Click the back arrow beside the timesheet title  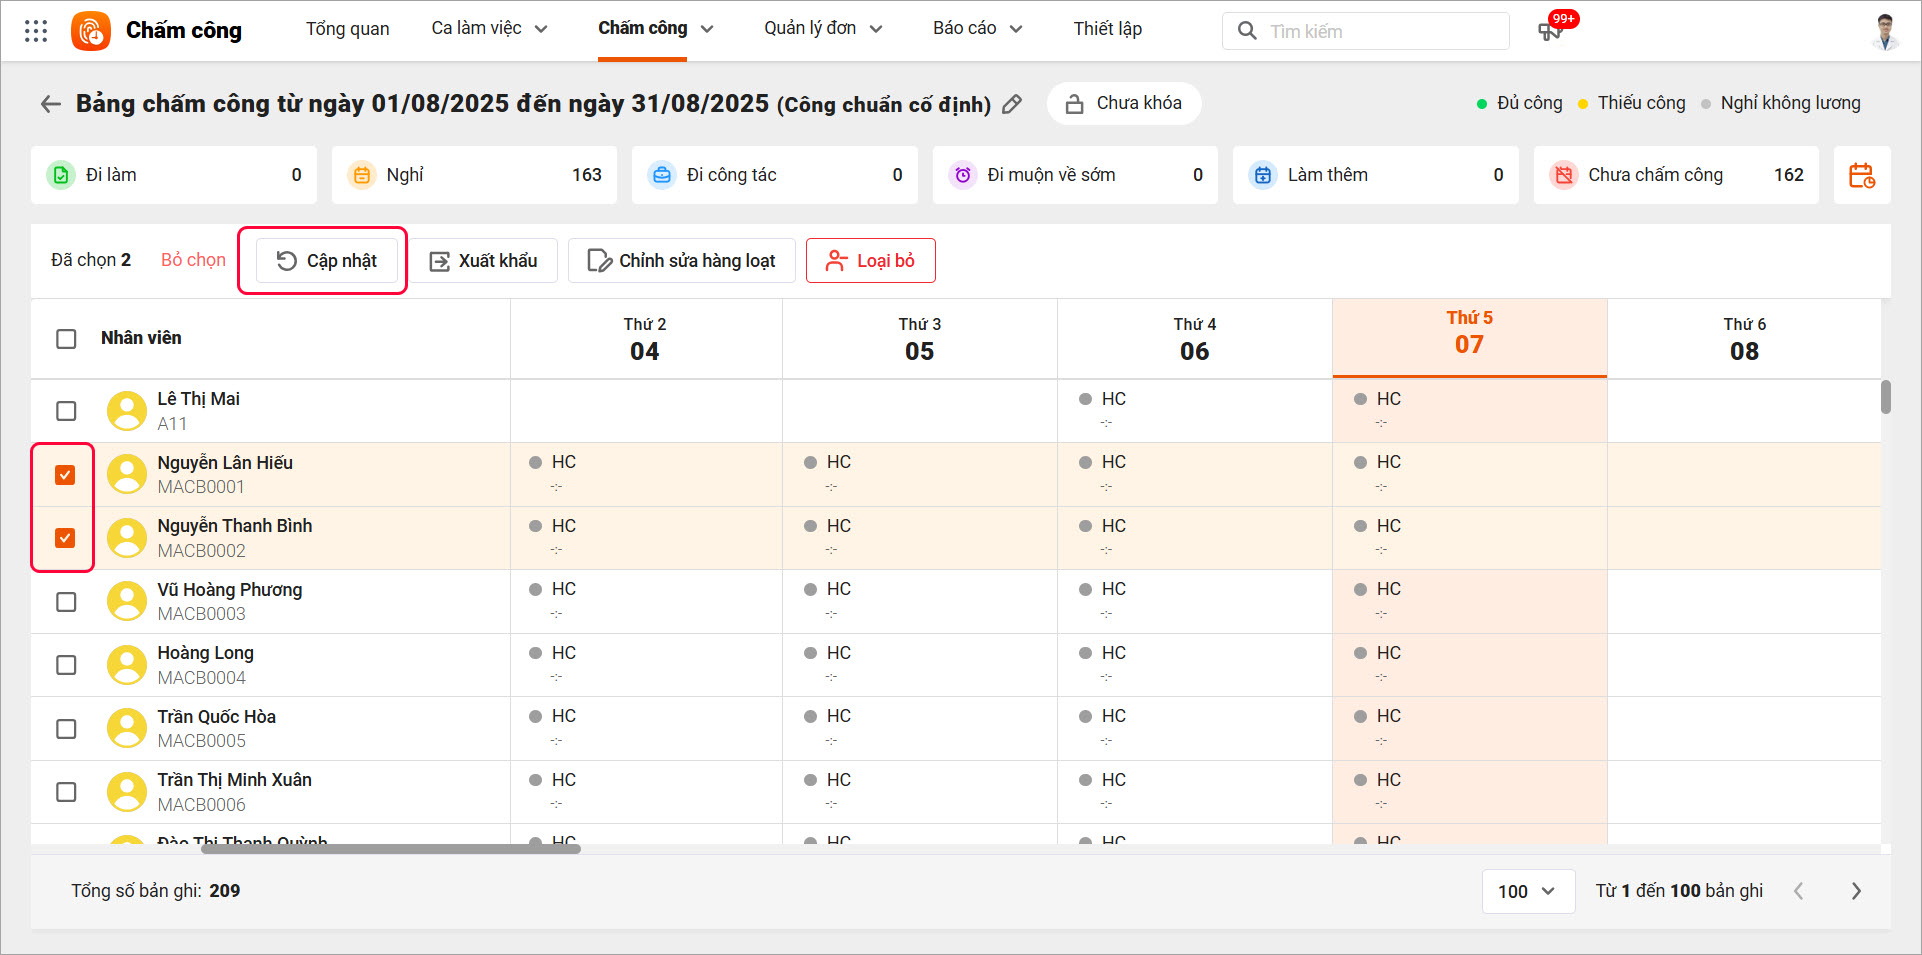[50, 104]
